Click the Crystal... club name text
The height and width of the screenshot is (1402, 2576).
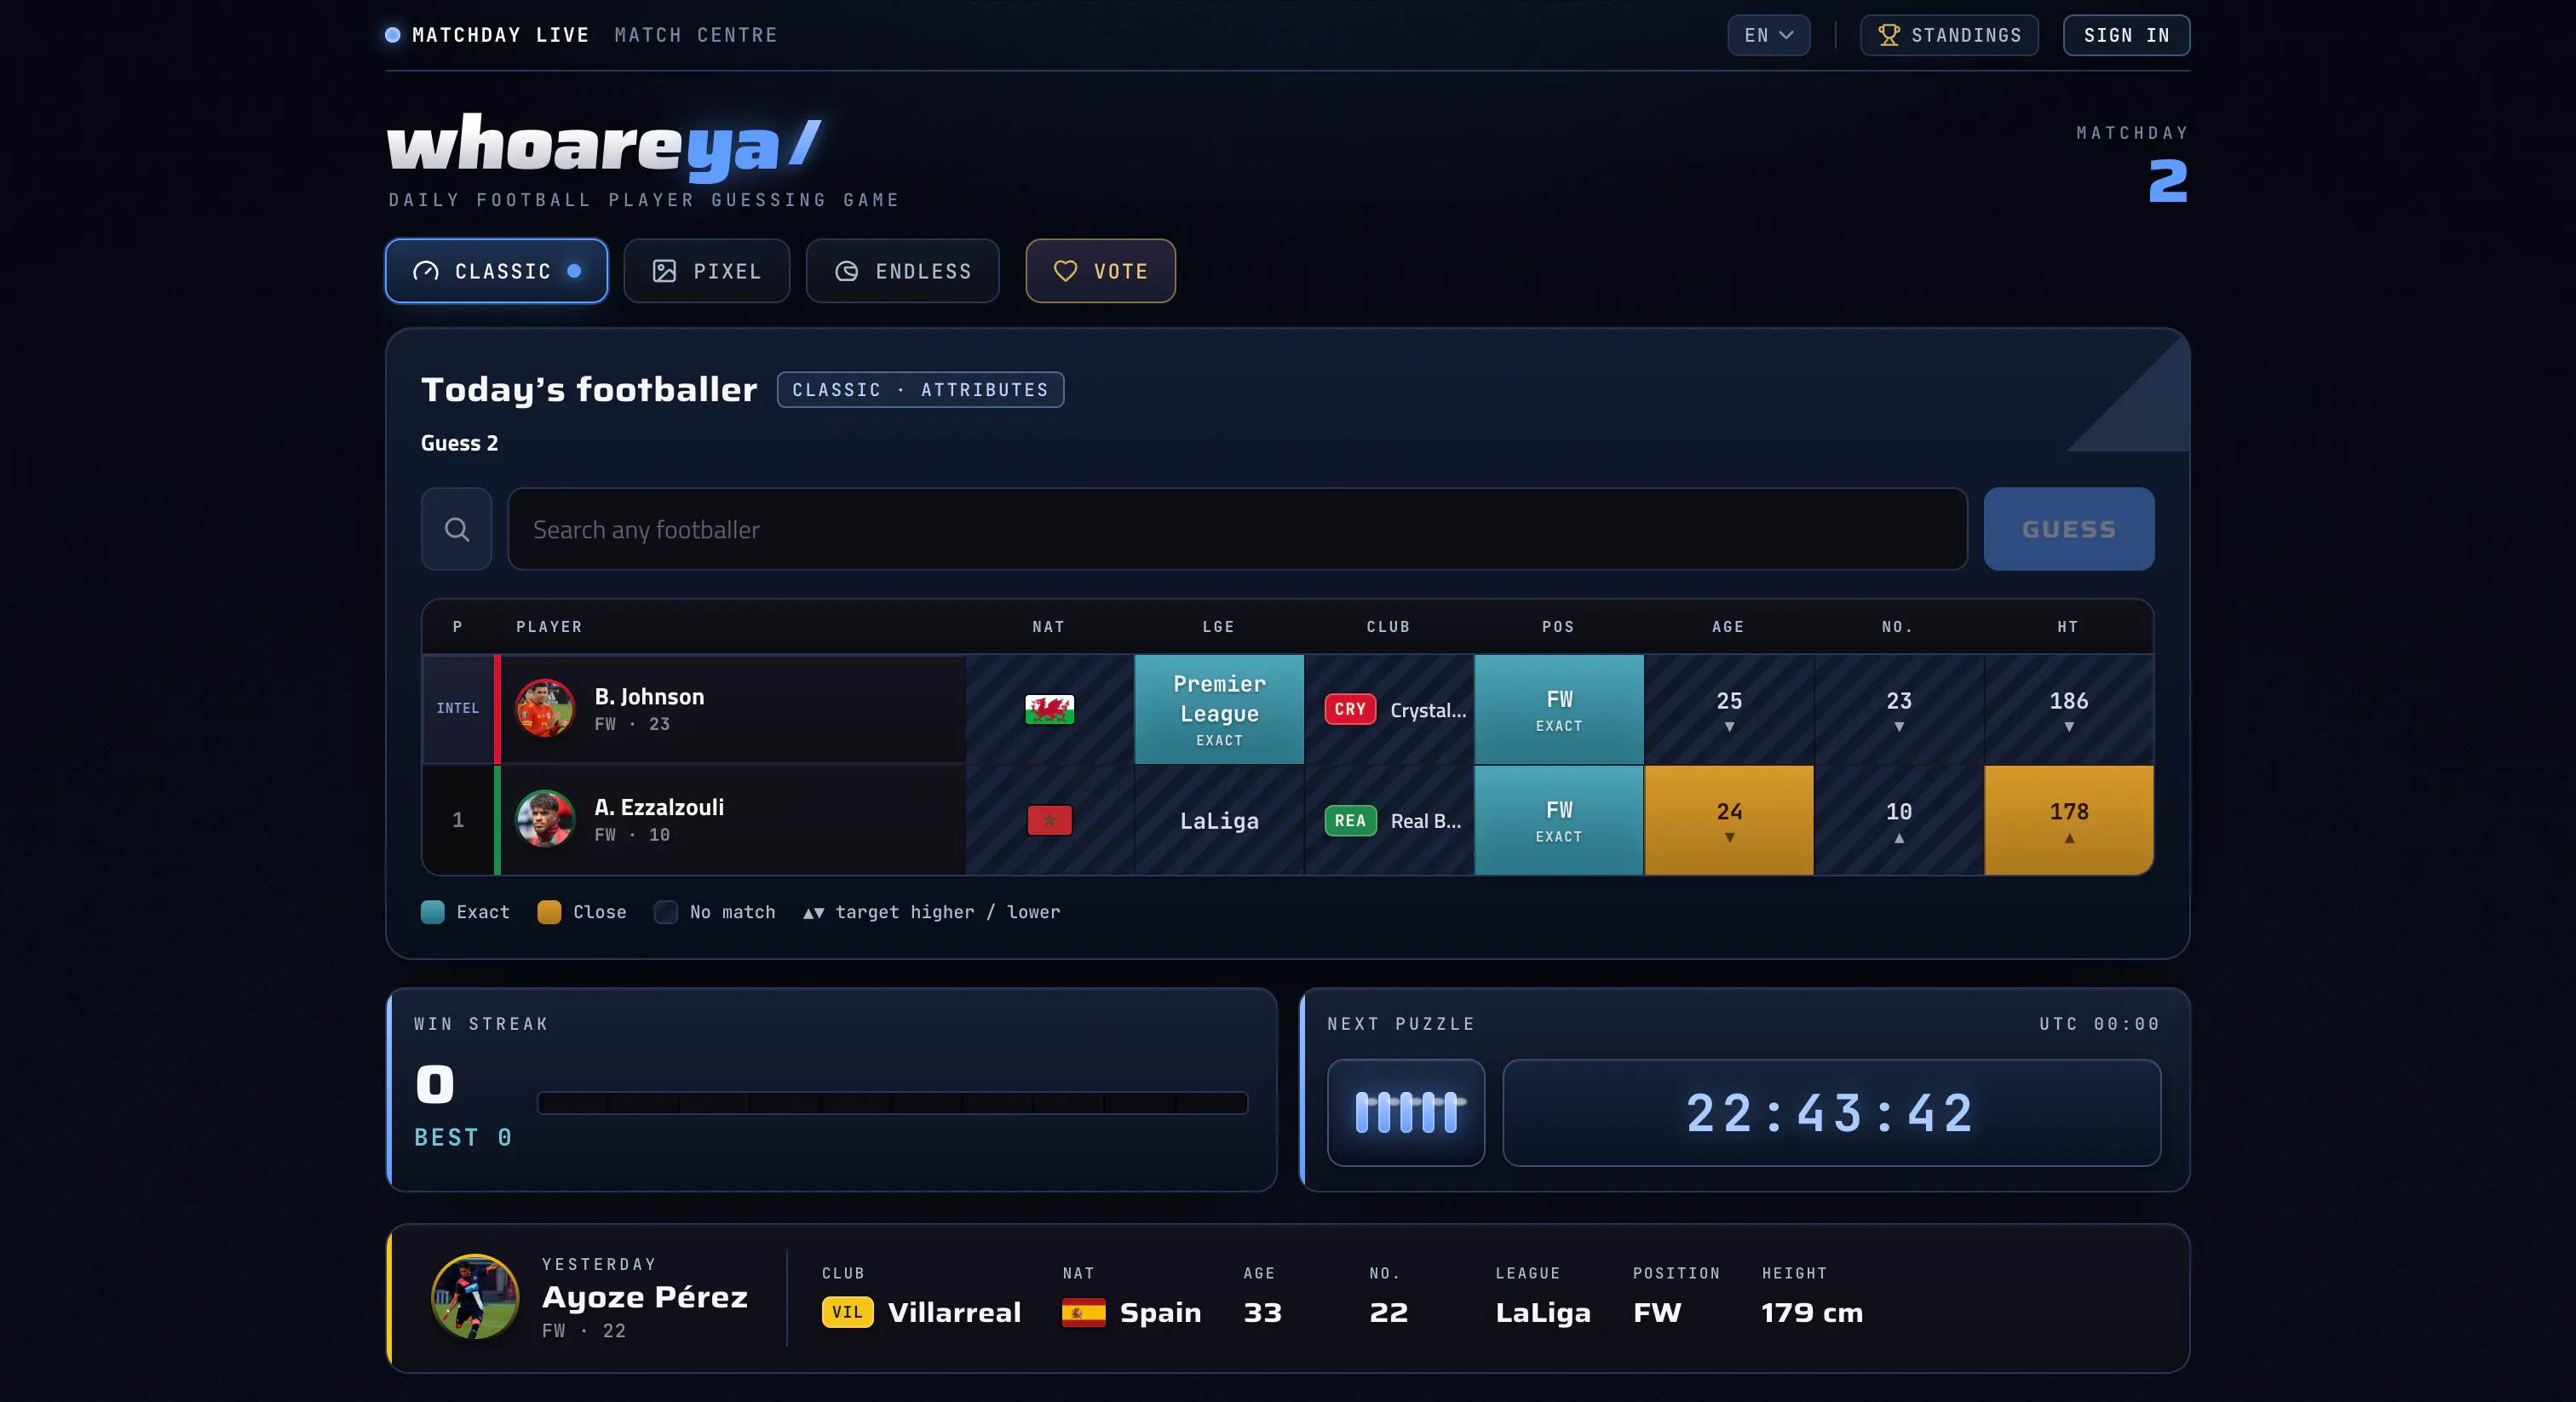[1428, 710]
